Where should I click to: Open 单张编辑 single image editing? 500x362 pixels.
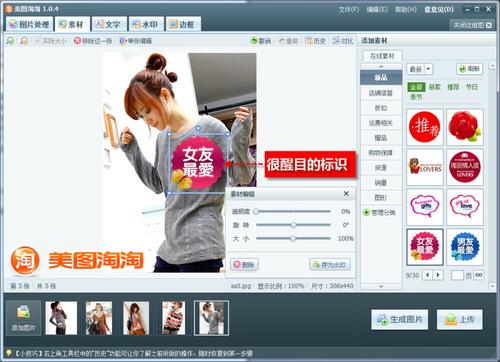click(136, 41)
